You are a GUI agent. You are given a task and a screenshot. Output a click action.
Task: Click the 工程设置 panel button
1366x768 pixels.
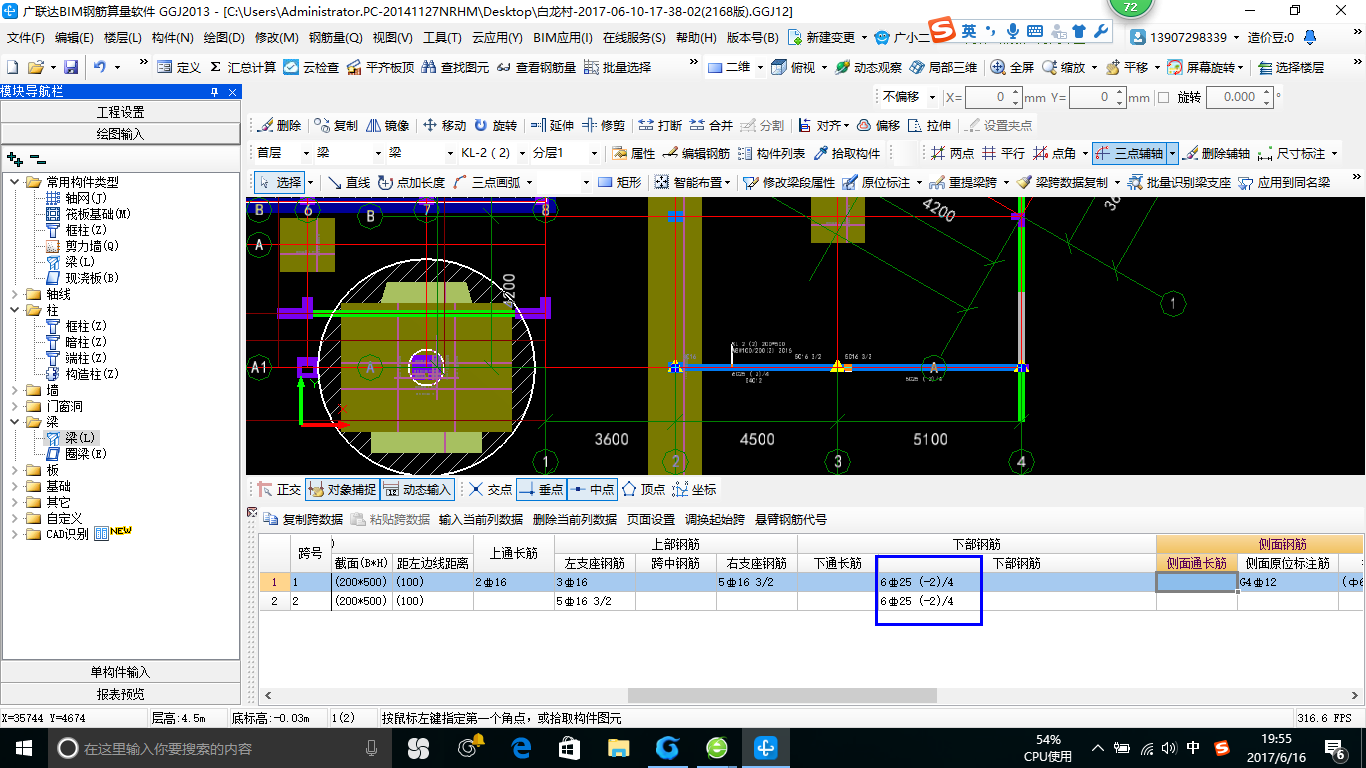[120, 111]
